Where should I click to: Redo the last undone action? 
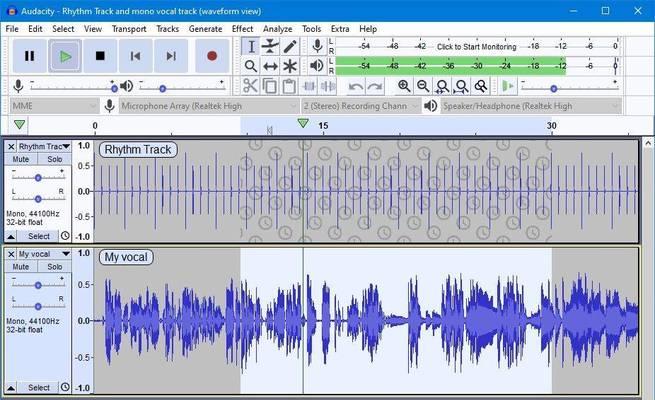point(375,86)
